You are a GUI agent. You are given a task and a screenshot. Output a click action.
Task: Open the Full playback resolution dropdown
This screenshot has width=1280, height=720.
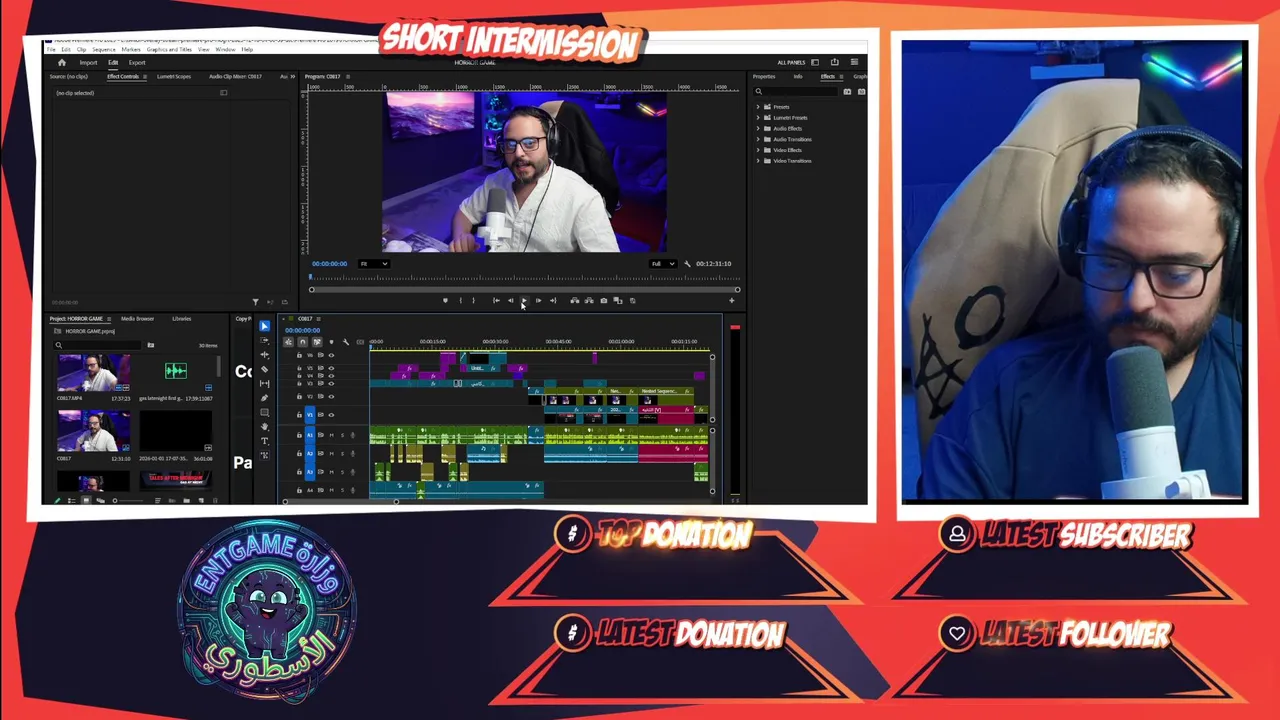pos(663,264)
